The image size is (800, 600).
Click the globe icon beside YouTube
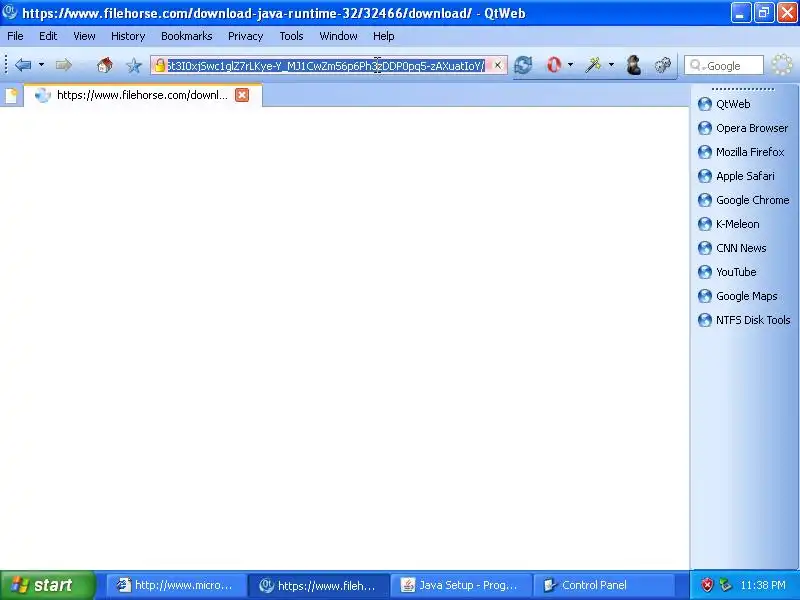pos(705,272)
